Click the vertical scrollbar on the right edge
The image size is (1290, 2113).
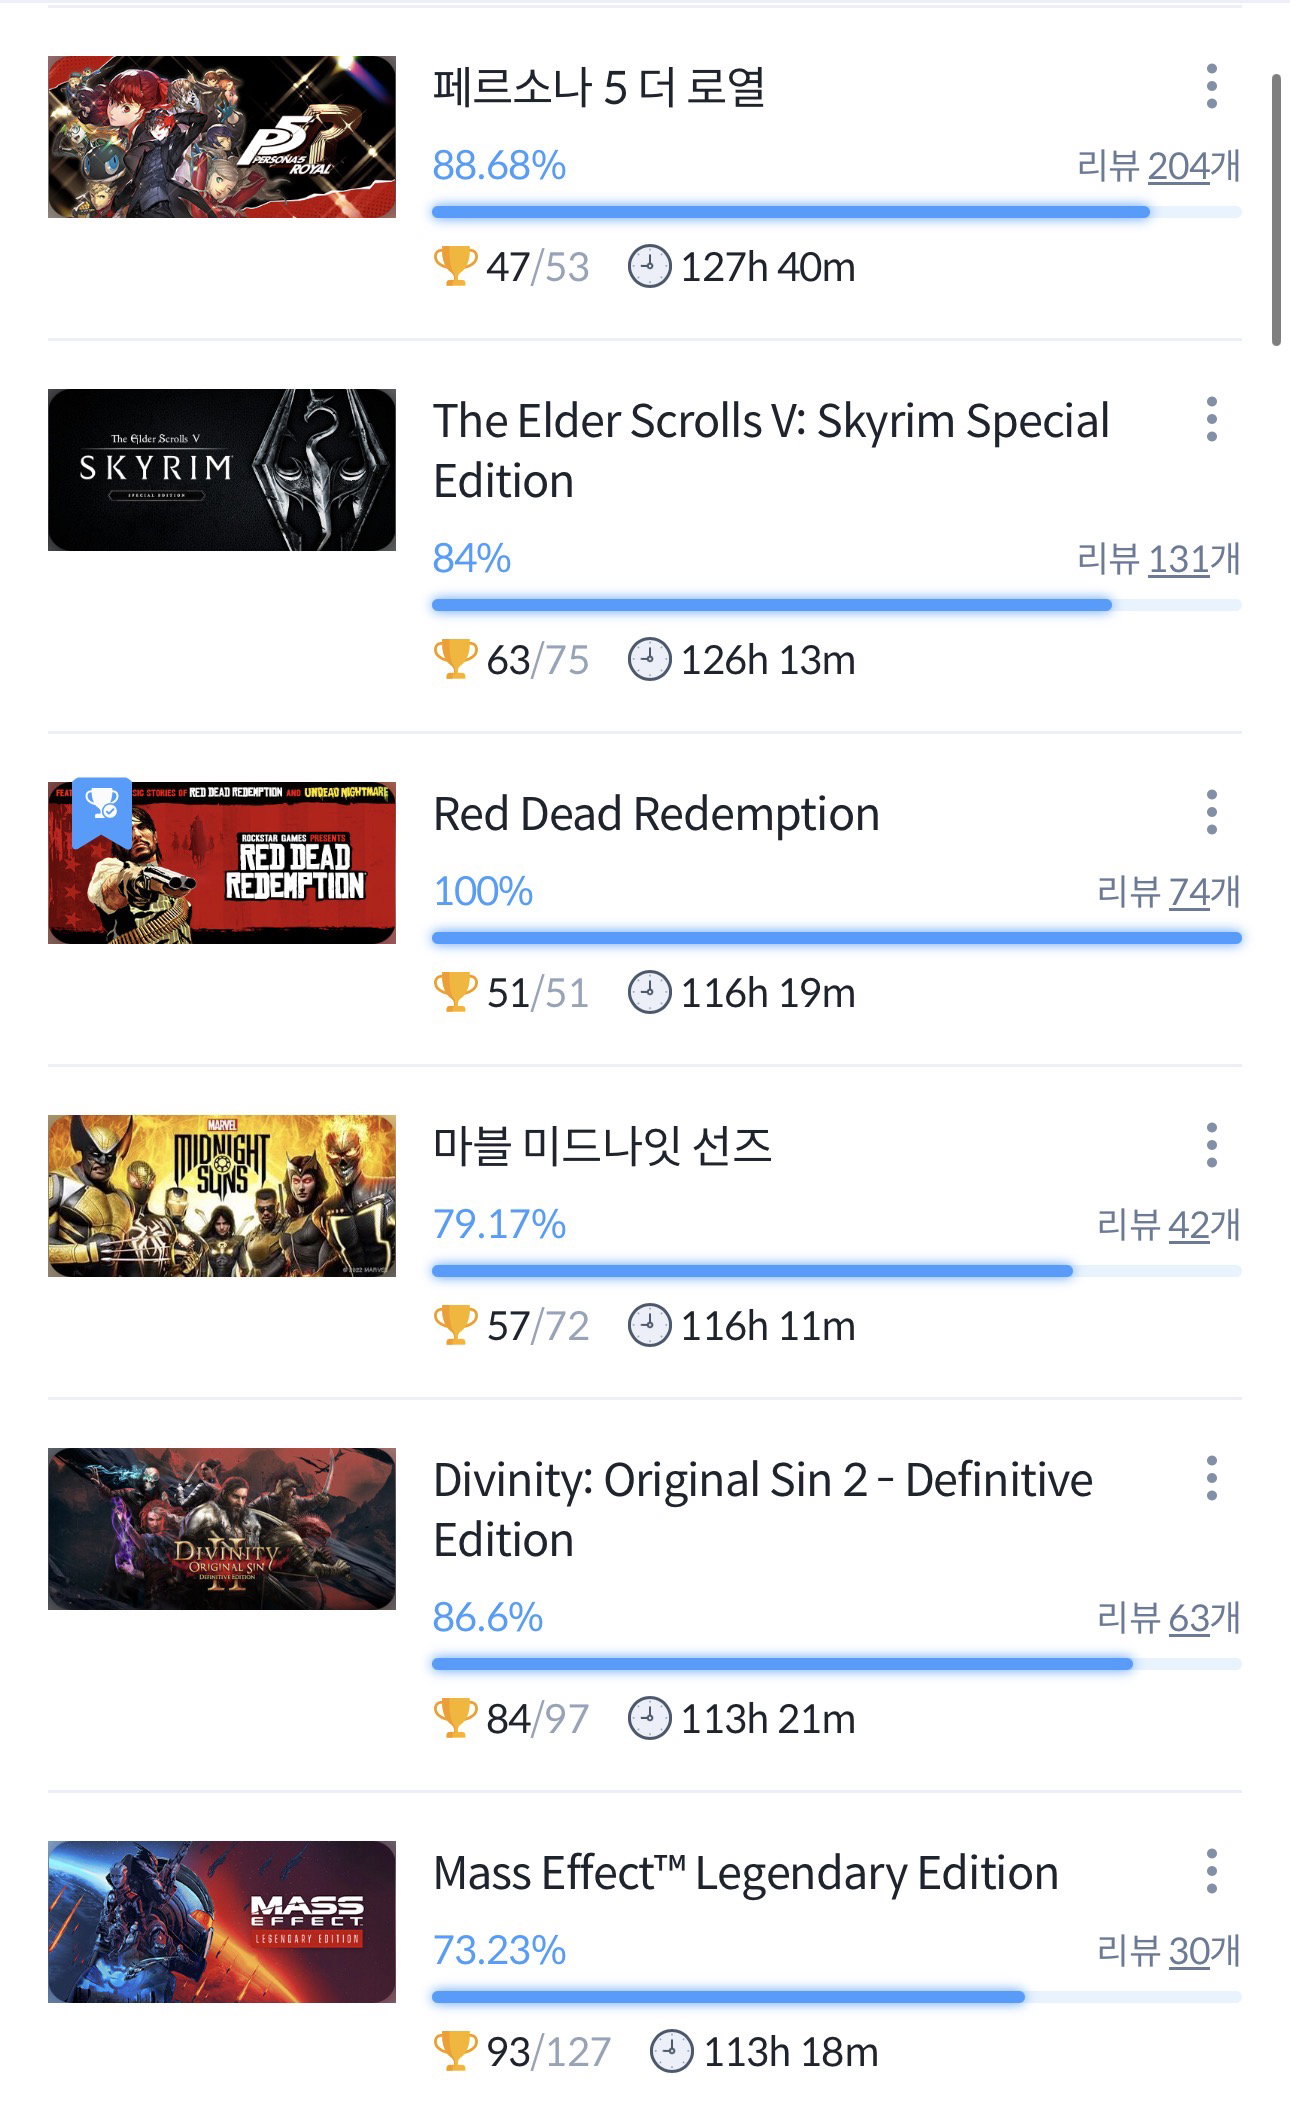[x=1276, y=210]
